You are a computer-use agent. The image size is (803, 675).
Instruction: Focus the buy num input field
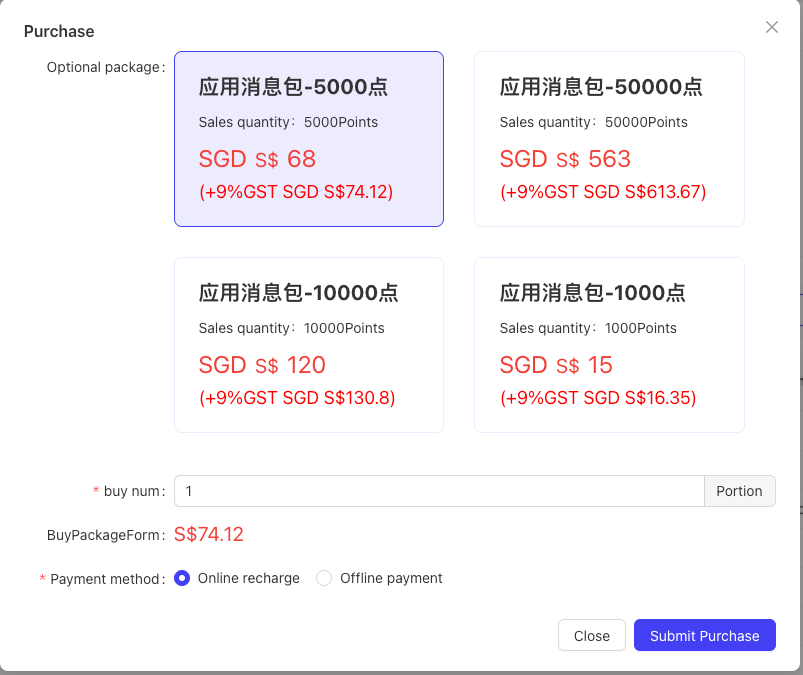(x=439, y=491)
